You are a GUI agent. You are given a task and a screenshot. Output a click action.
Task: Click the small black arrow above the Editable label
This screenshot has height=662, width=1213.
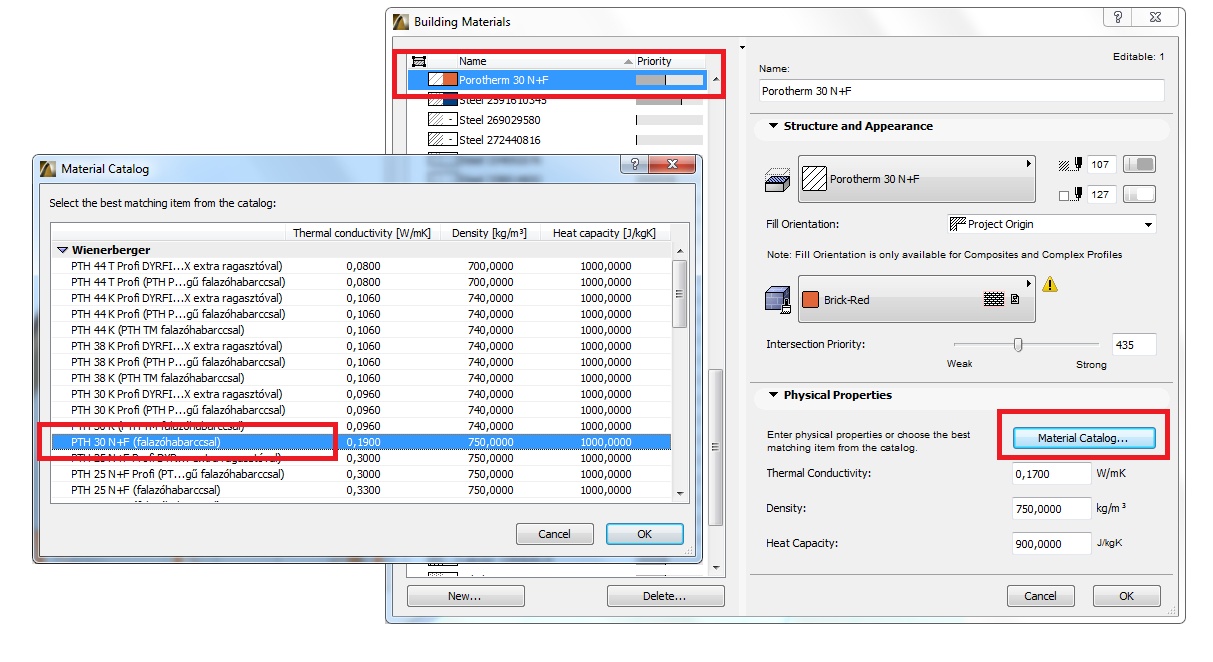pyautogui.click(x=742, y=47)
